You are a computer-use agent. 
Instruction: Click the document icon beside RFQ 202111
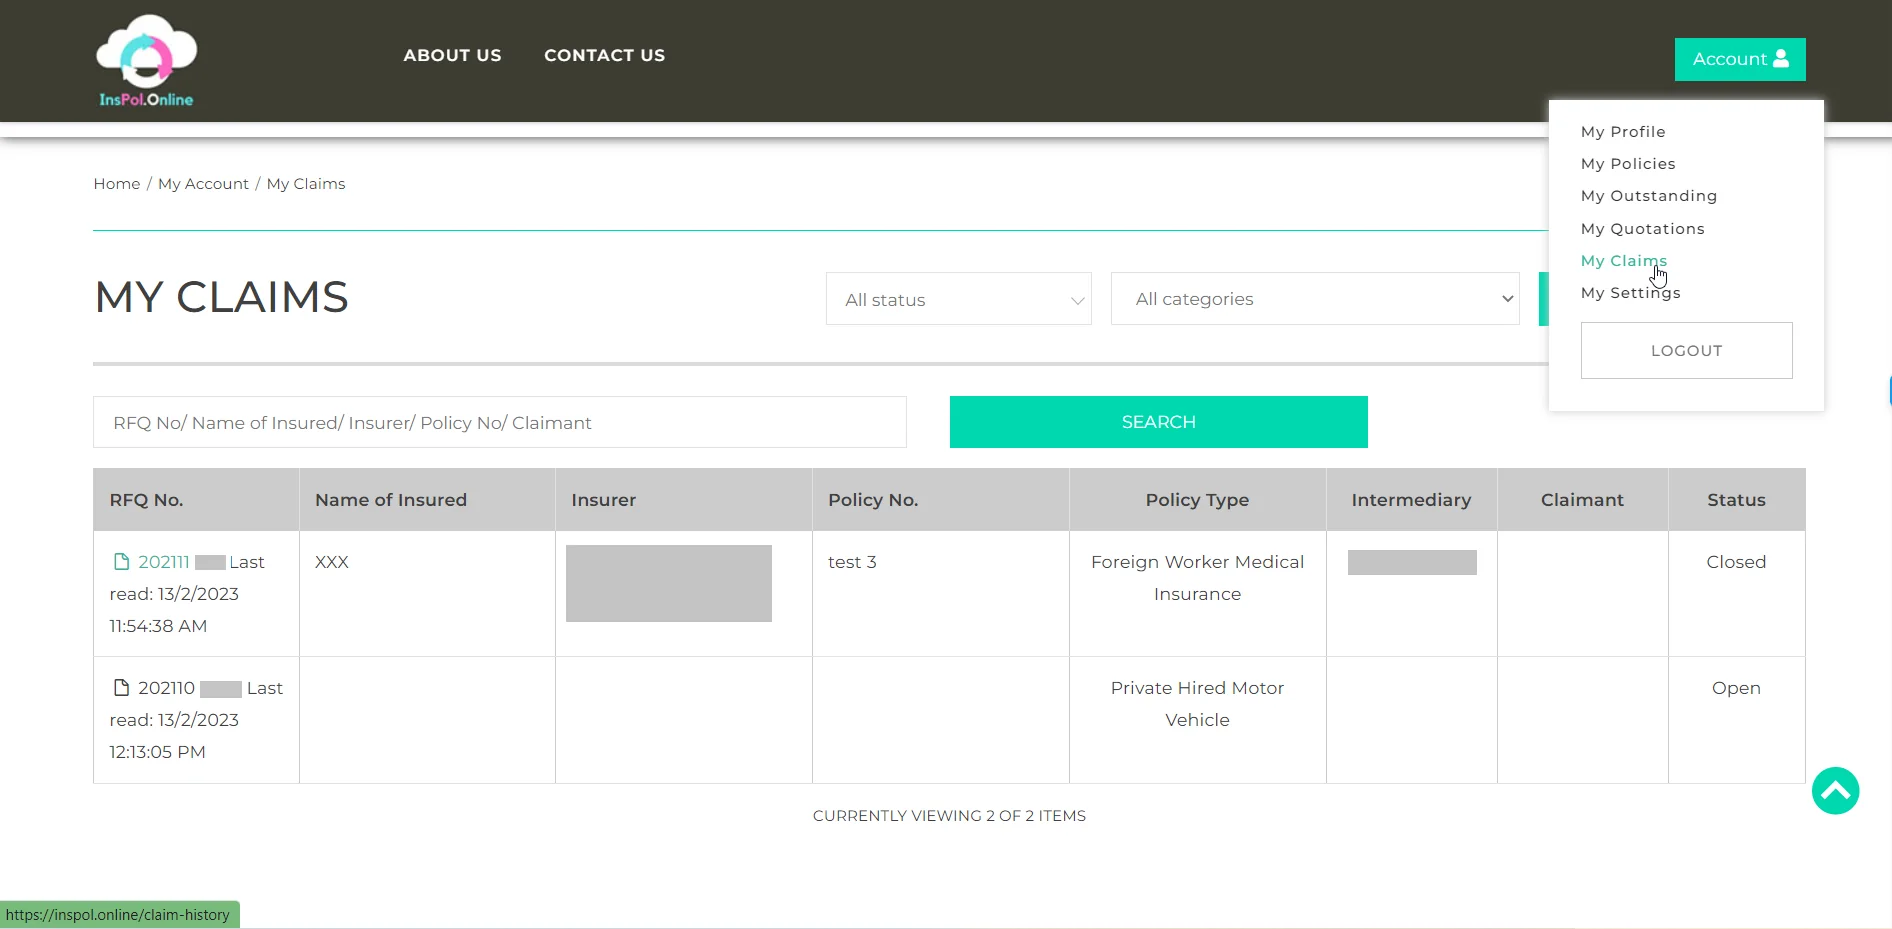click(x=121, y=562)
